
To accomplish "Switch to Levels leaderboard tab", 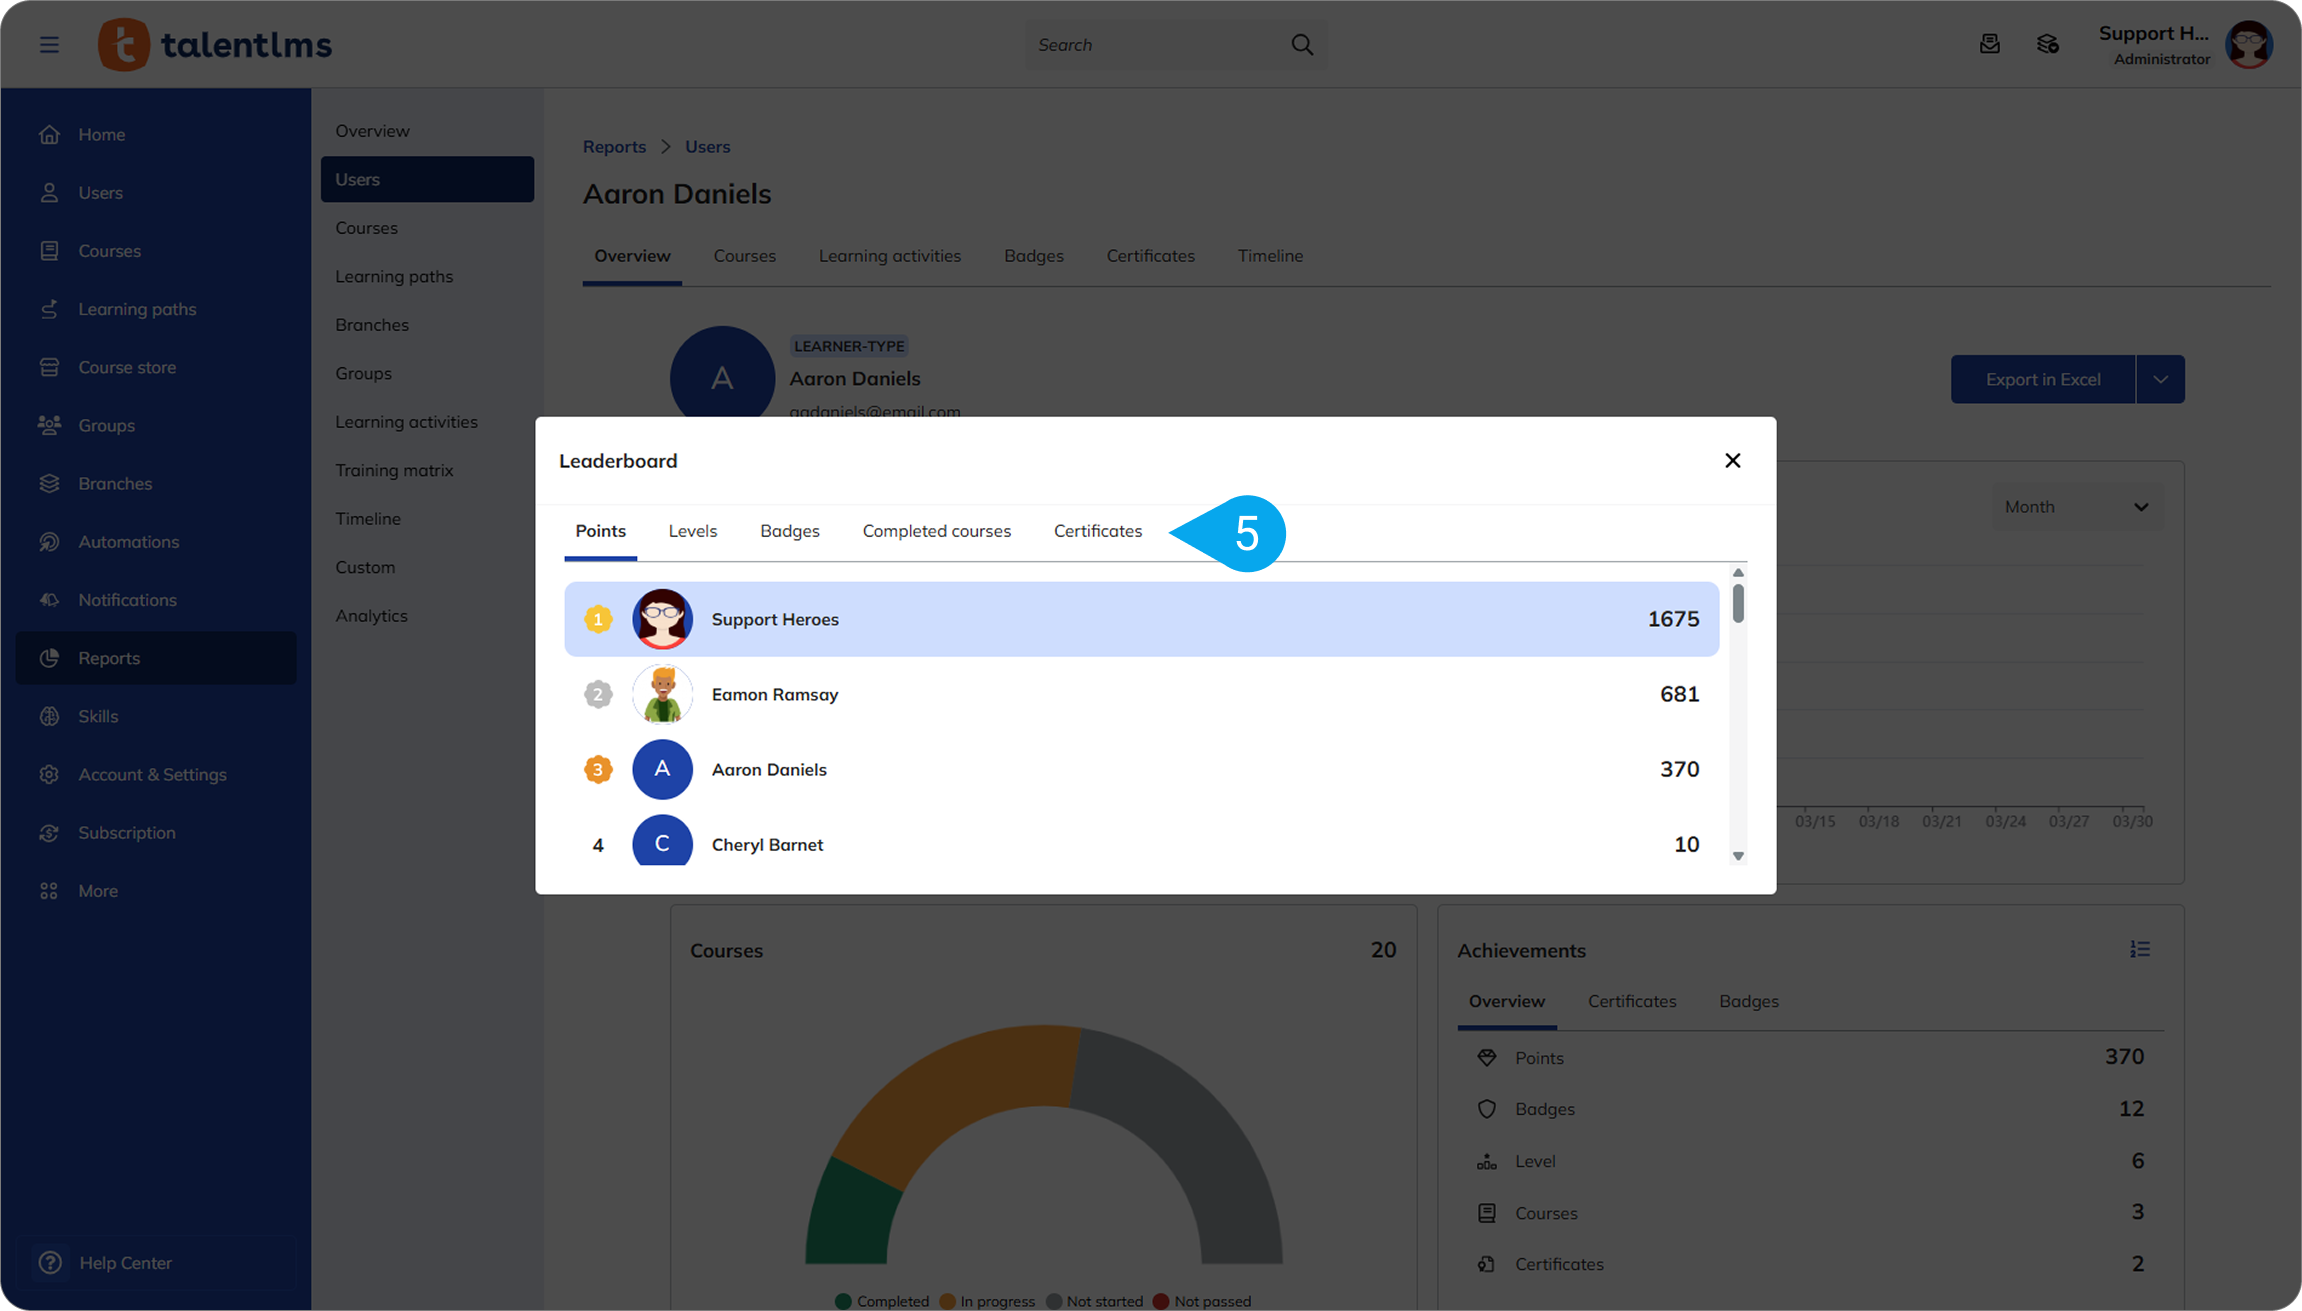I will point(692,531).
